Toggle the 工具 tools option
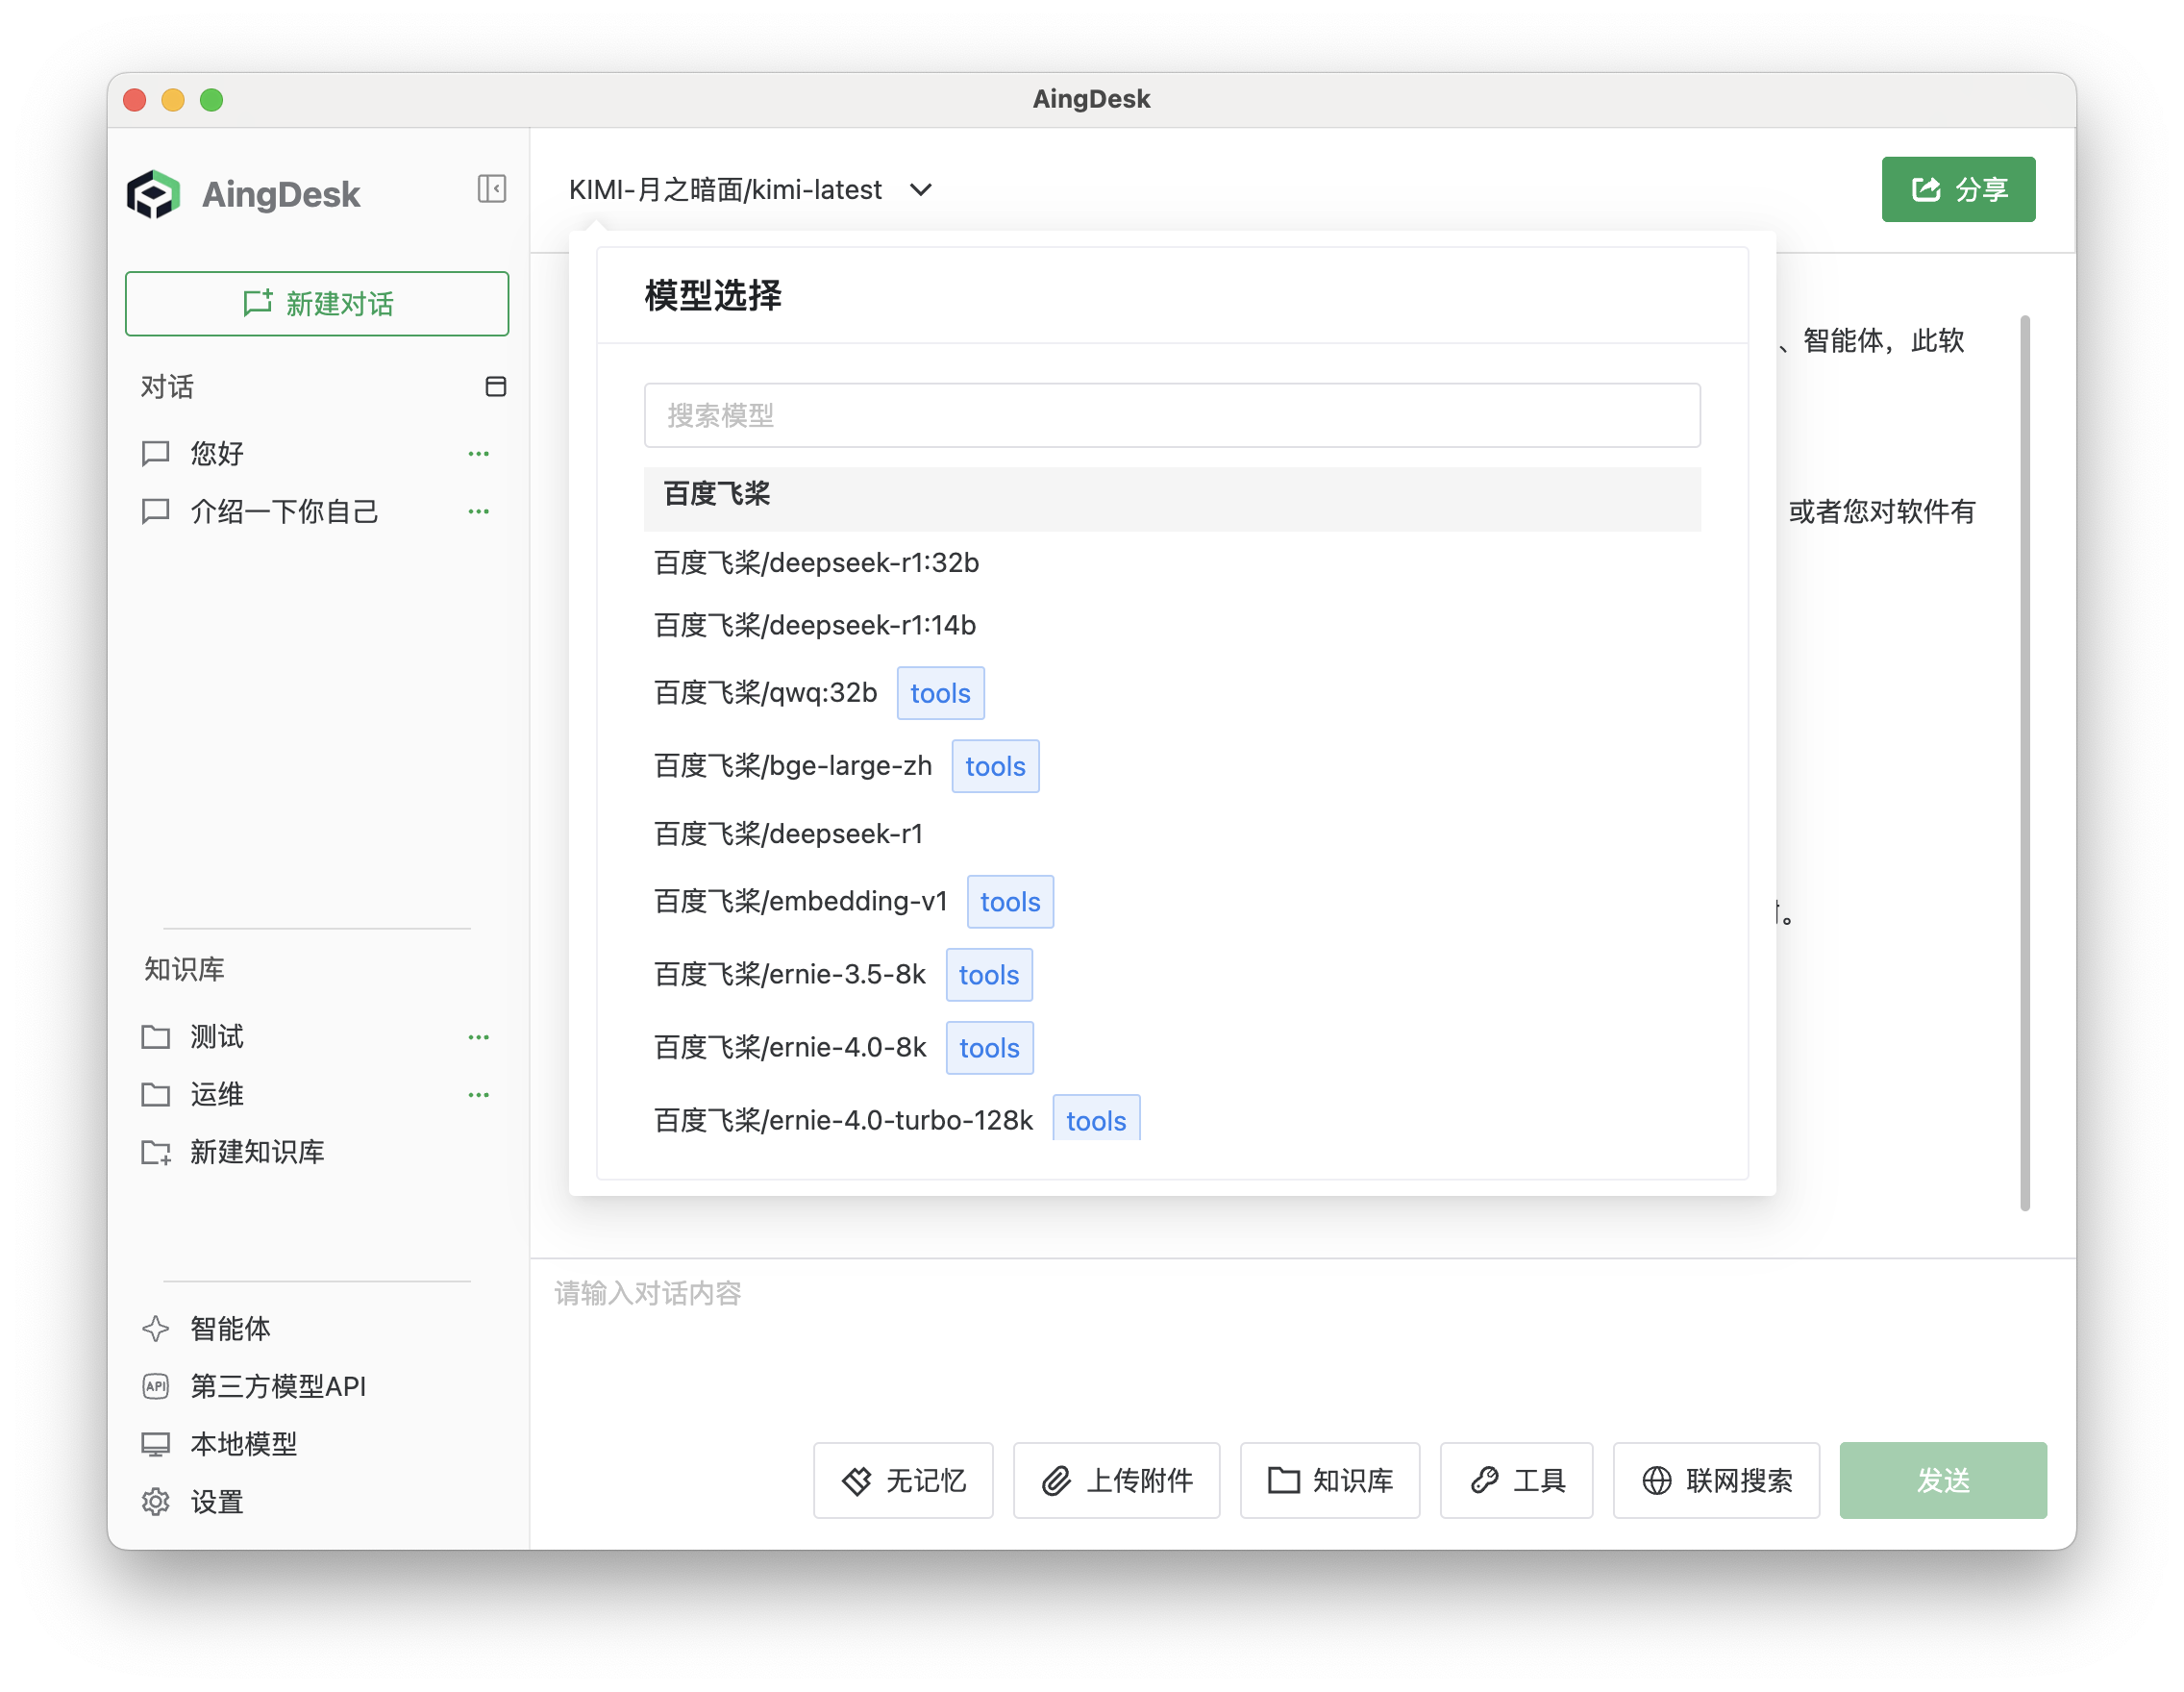The height and width of the screenshot is (1692, 2184). point(1516,1481)
